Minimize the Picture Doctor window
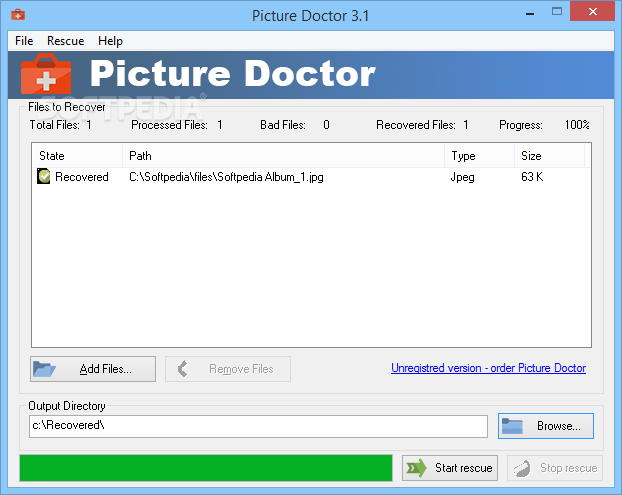Screen dimensions: 622x495 pos(530,12)
